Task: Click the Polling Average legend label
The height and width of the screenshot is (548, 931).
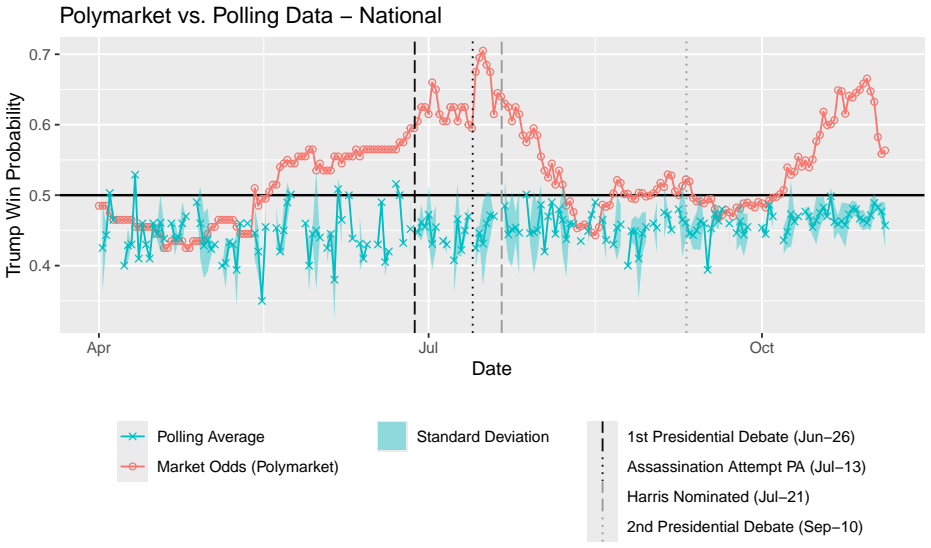Action: click(211, 437)
